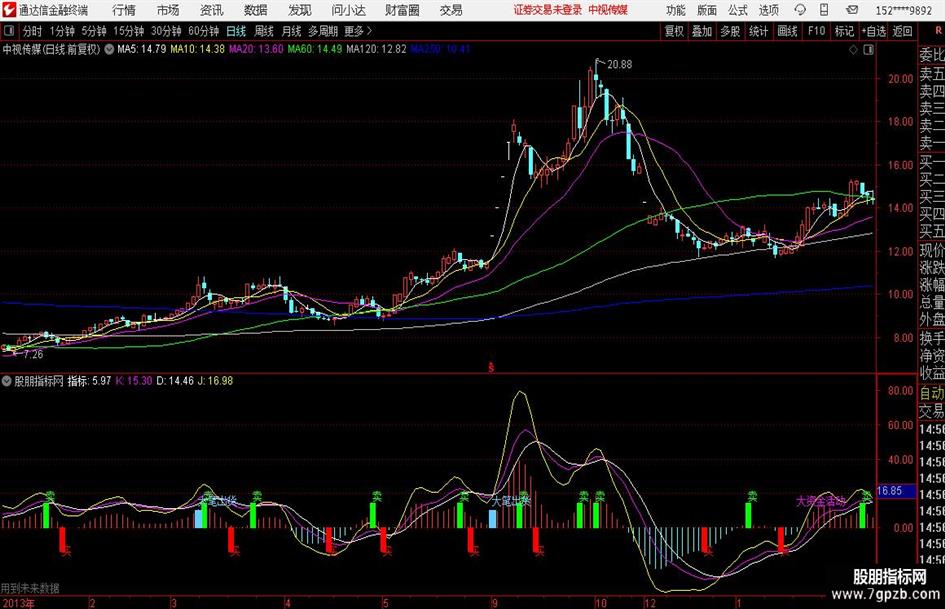Click the MA120: 12.82 indicator label
Viewport: 945px width, 609px height.
point(377,49)
